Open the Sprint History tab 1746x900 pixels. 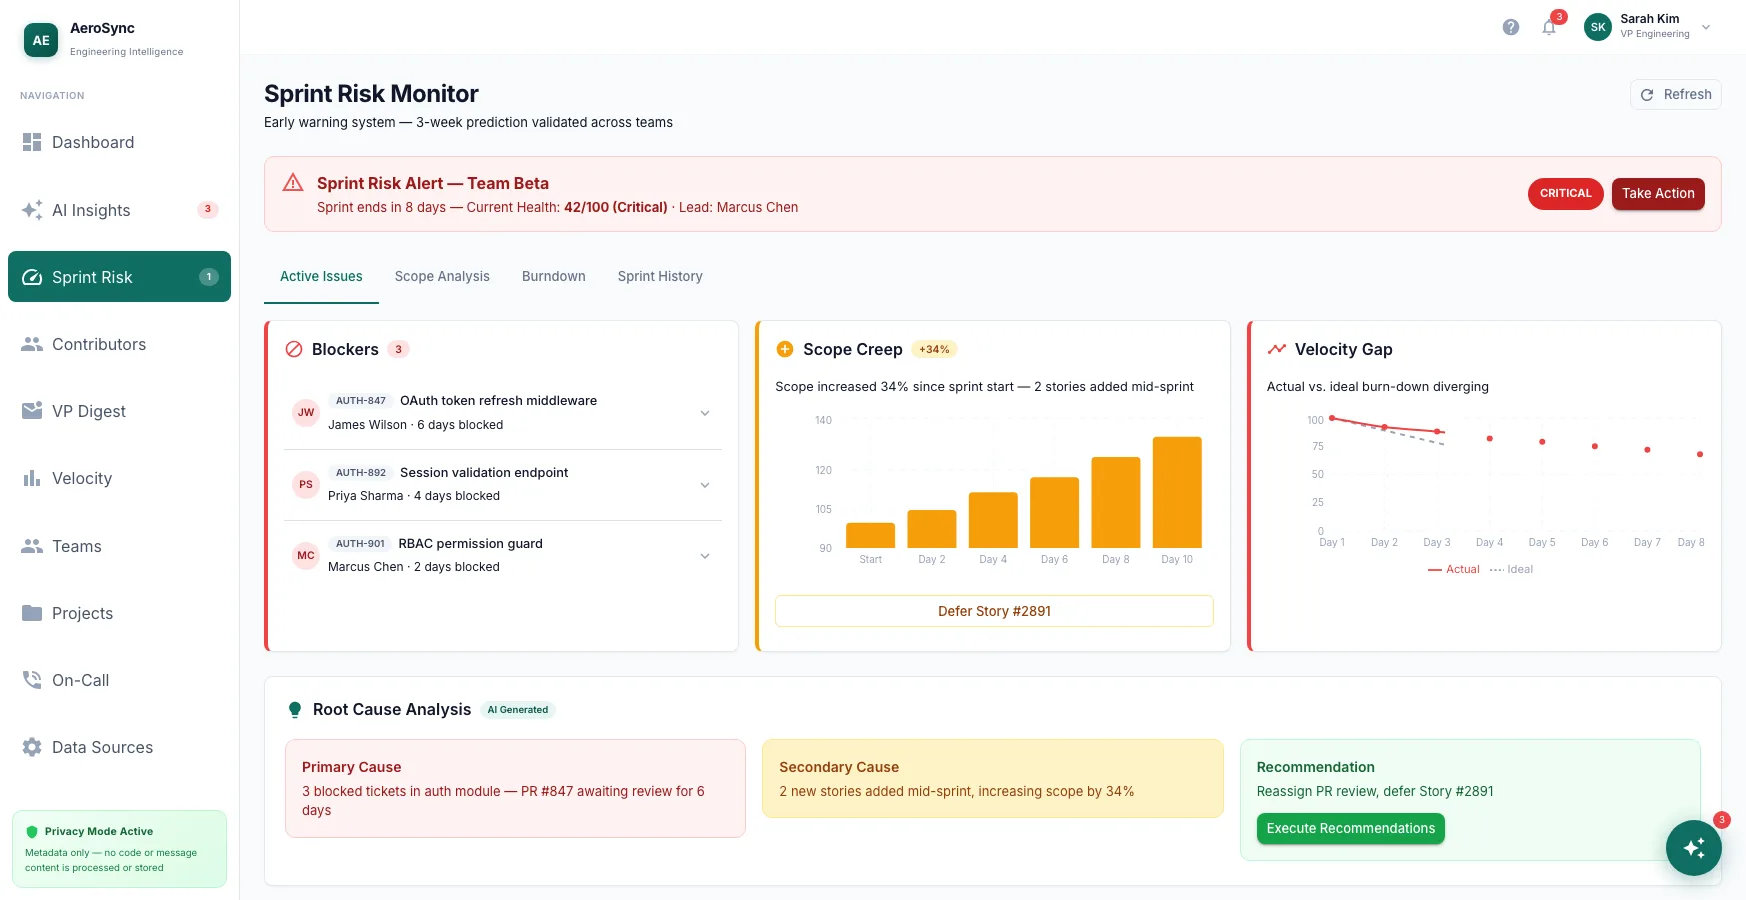[660, 277]
